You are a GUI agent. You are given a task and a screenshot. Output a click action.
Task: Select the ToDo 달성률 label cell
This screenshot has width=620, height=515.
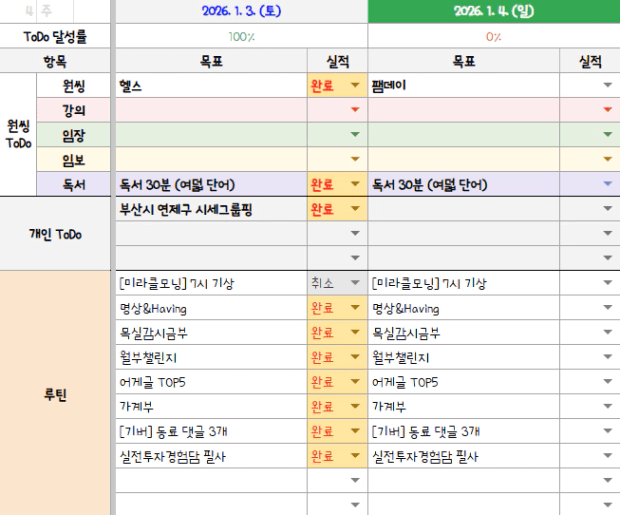click(55, 36)
